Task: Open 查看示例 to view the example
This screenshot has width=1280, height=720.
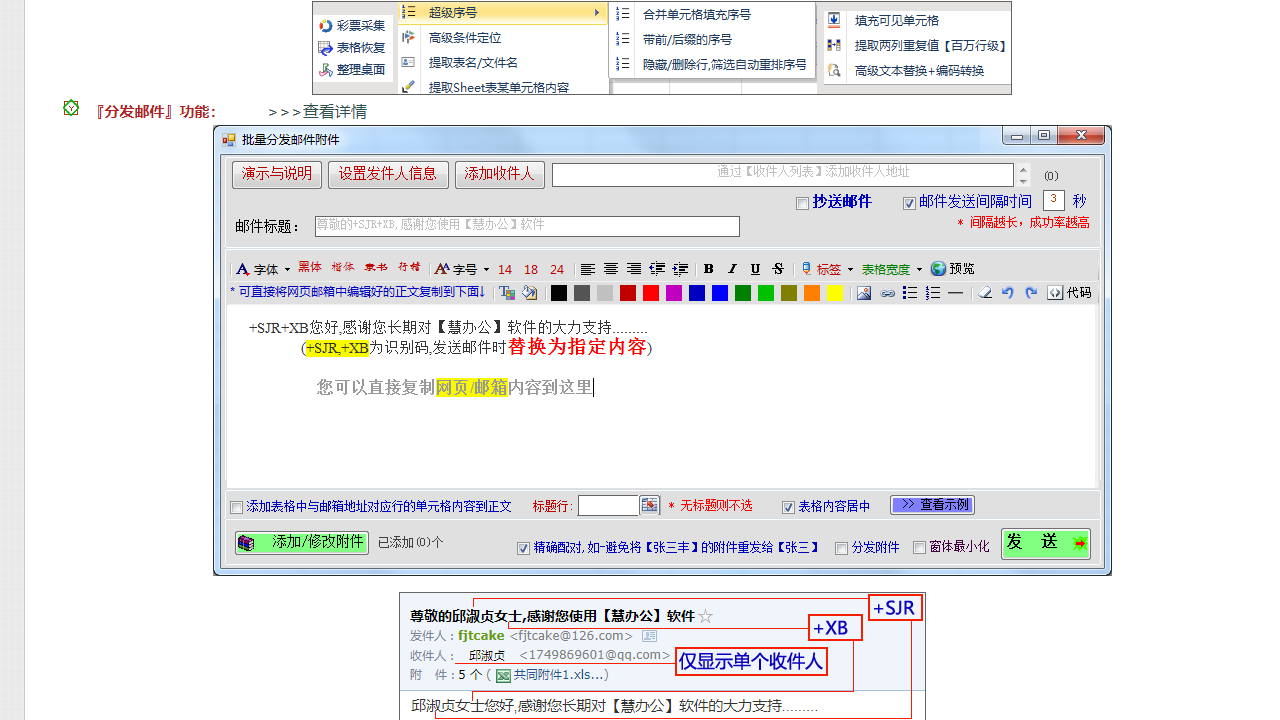Action: click(x=932, y=505)
